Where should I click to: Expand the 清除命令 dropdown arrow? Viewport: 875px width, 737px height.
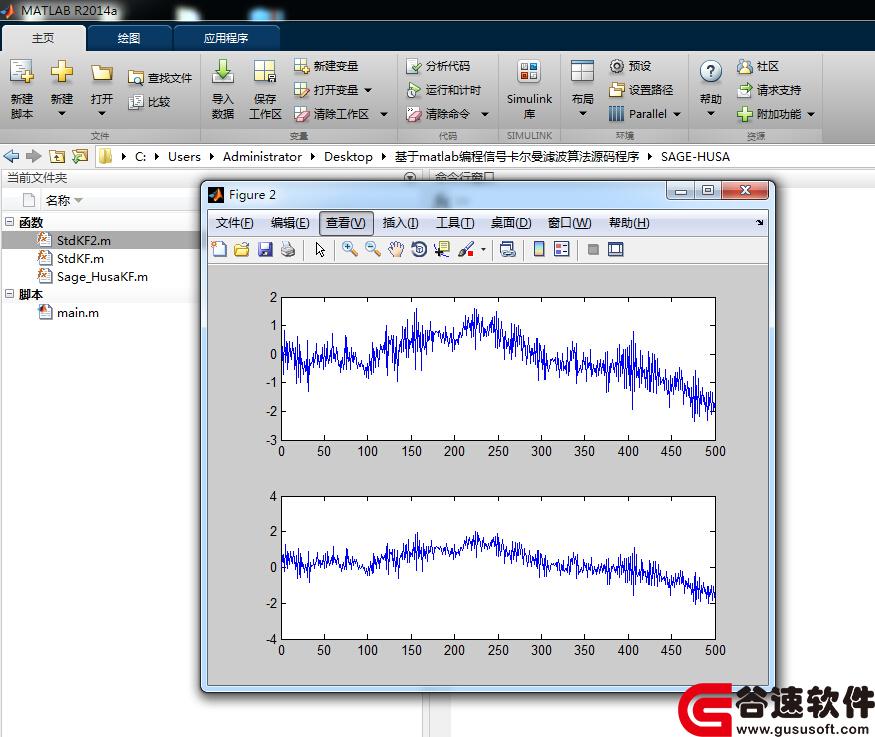coord(485,114)
